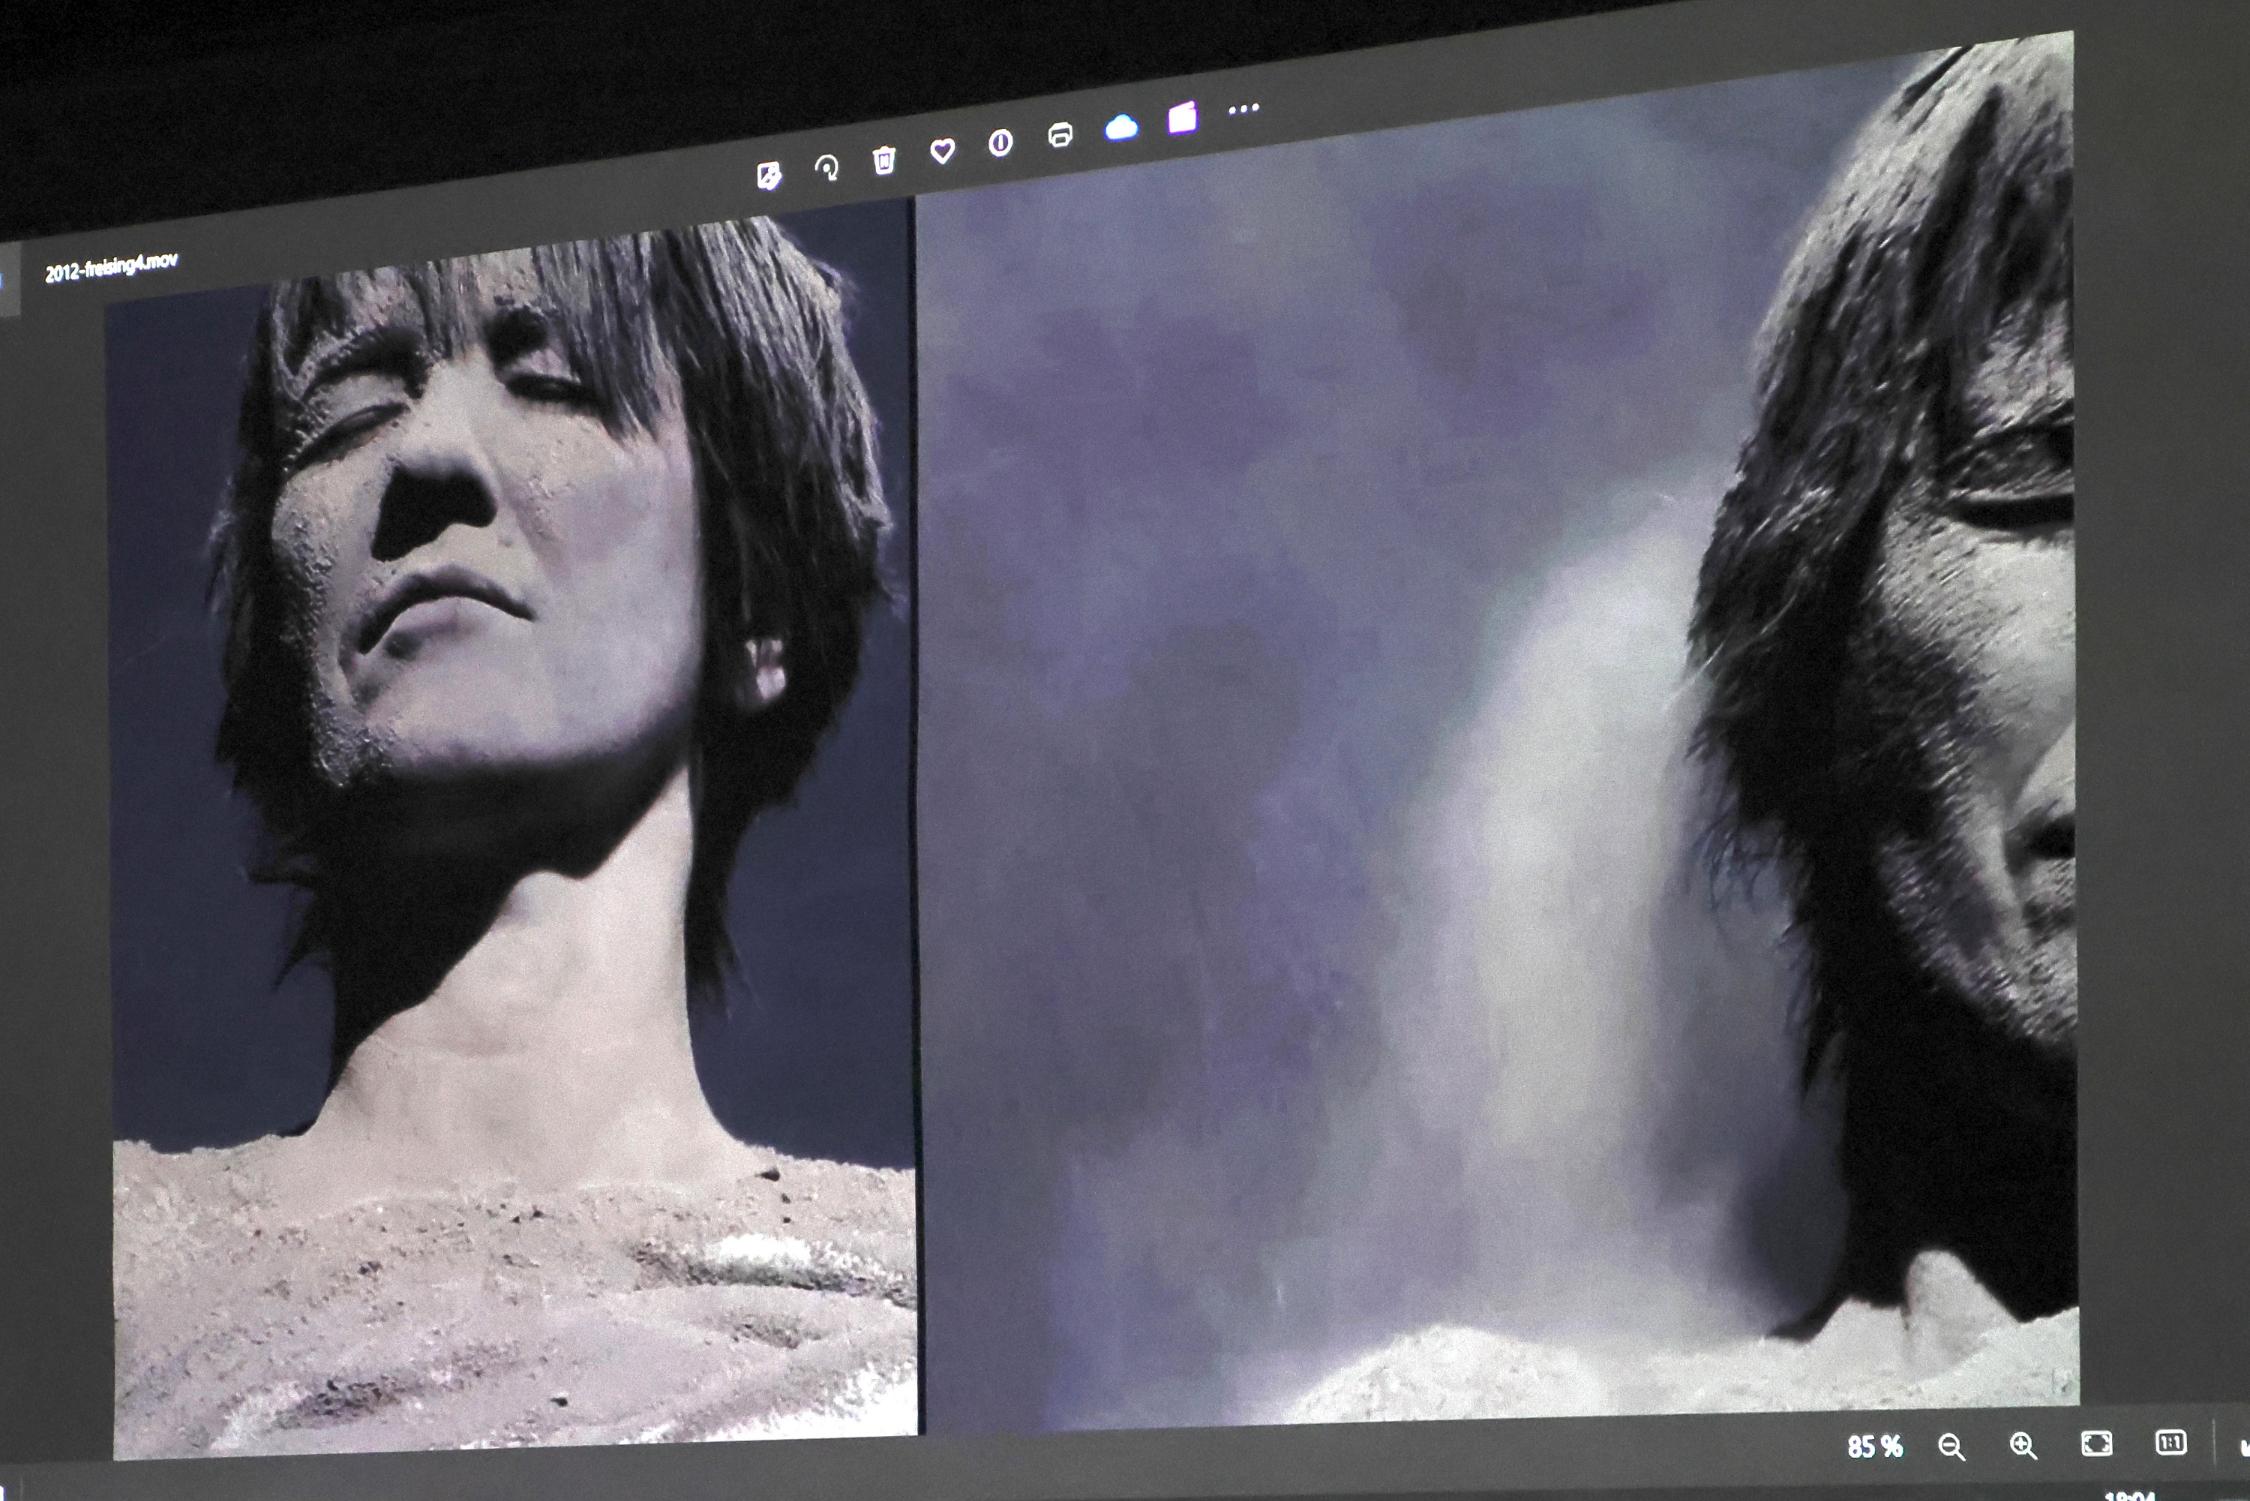This screenshot has height=1501, width=2250.
Task: Rotate the photo with the rotate icon
Action: click(826, 167)
